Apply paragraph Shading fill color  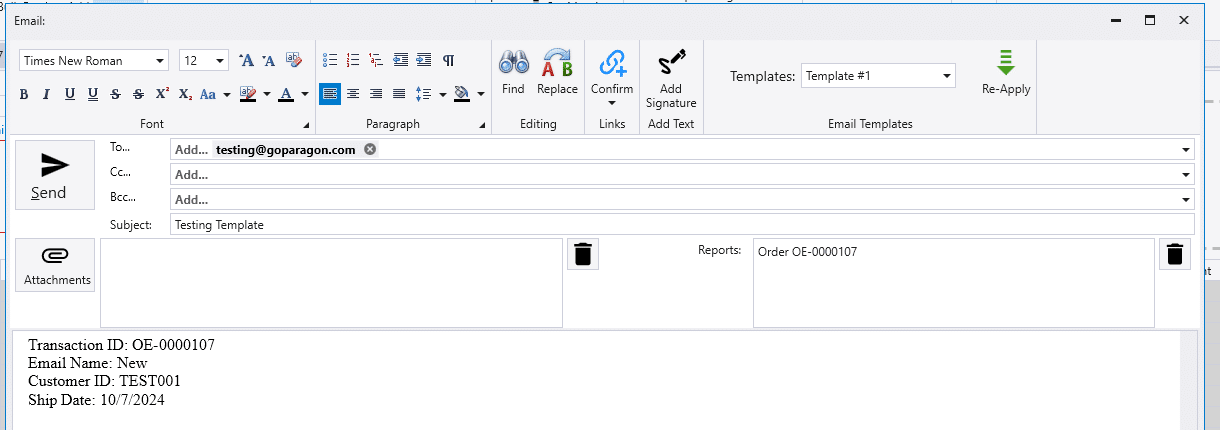(461, 94)
